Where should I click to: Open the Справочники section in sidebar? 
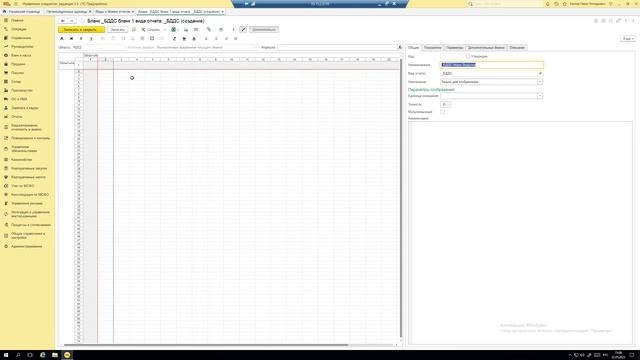[x=21, y=38]
